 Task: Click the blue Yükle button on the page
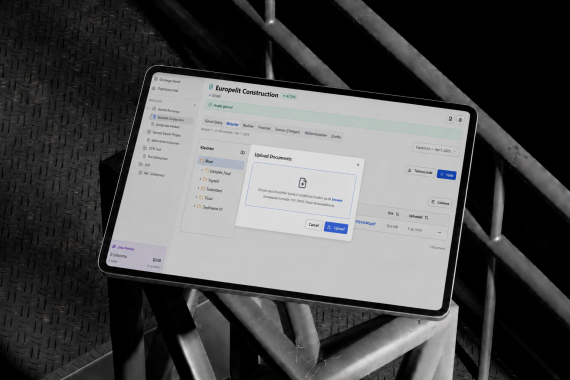coord(447,175)
